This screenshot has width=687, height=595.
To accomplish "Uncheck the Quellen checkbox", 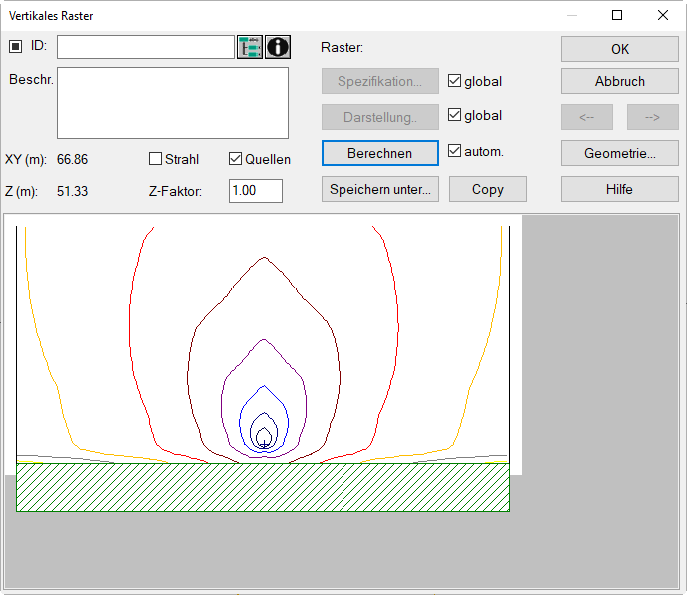I will [x=235, y=159].
